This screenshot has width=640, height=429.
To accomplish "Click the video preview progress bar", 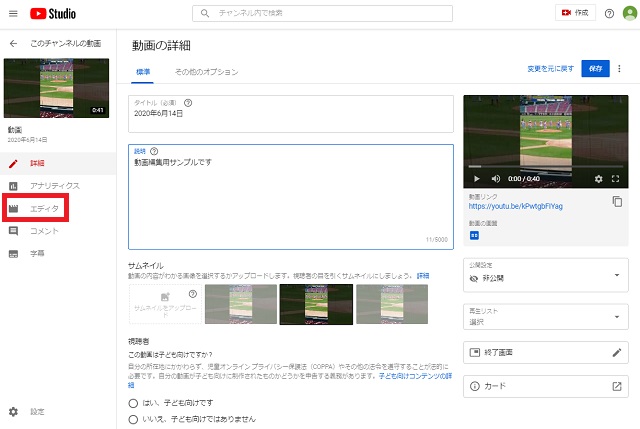I will point(546,167).
